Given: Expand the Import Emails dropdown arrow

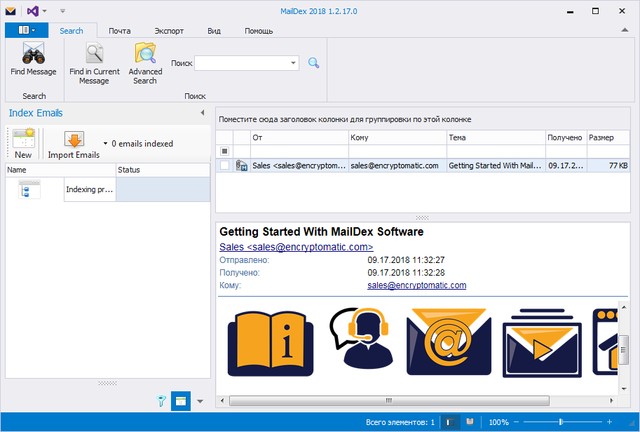Looking at the screenshot, I should 105,144.
